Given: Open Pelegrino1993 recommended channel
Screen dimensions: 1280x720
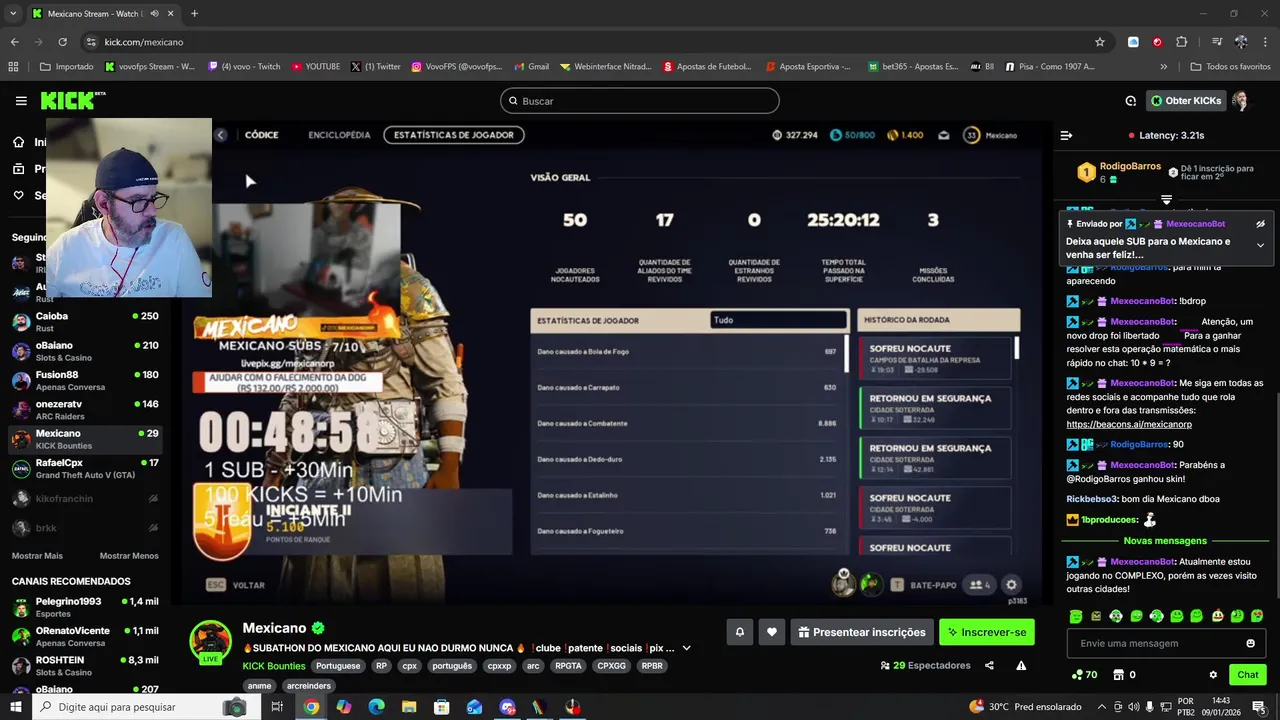Looking at the screenshot, I should coord(85,607).
